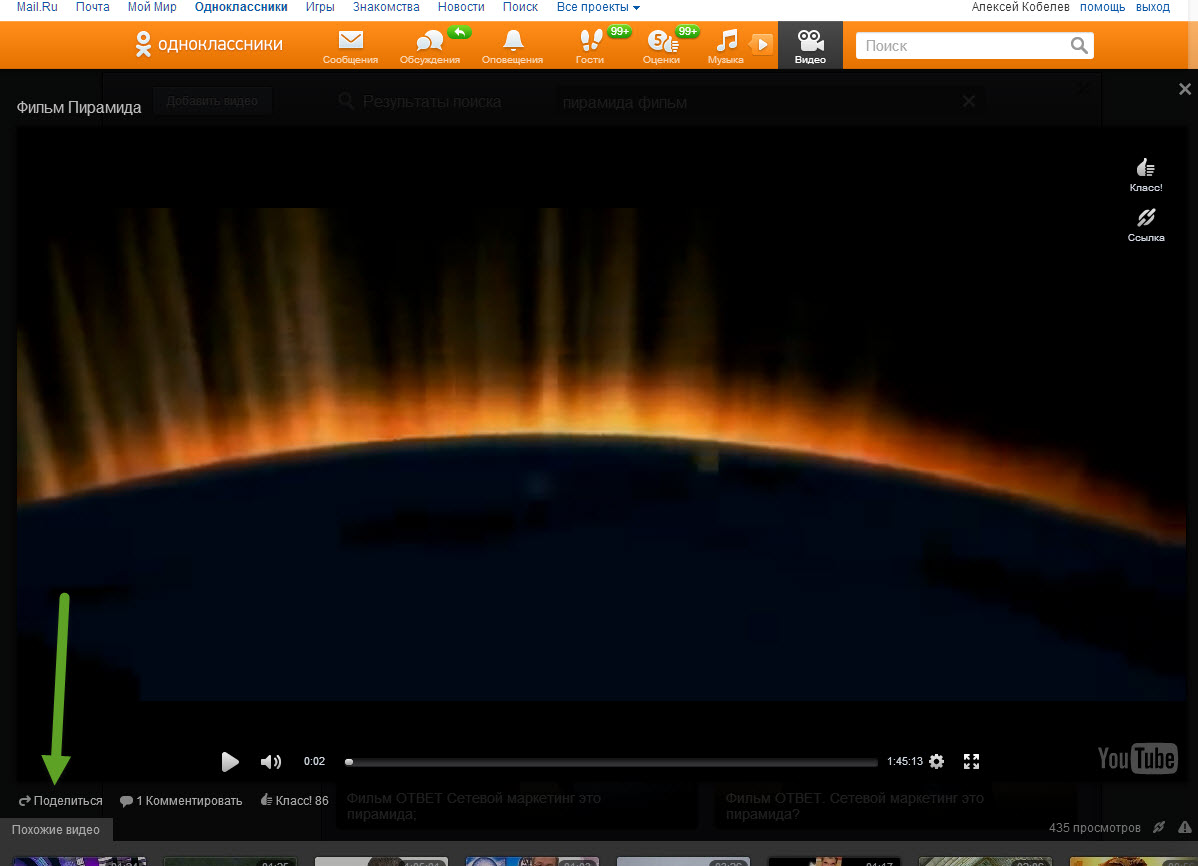The height and width of the screenshot is (866, 1198).
Task: Click the user name Алексей Кобелев
Action: click(x=1020, y=7)
